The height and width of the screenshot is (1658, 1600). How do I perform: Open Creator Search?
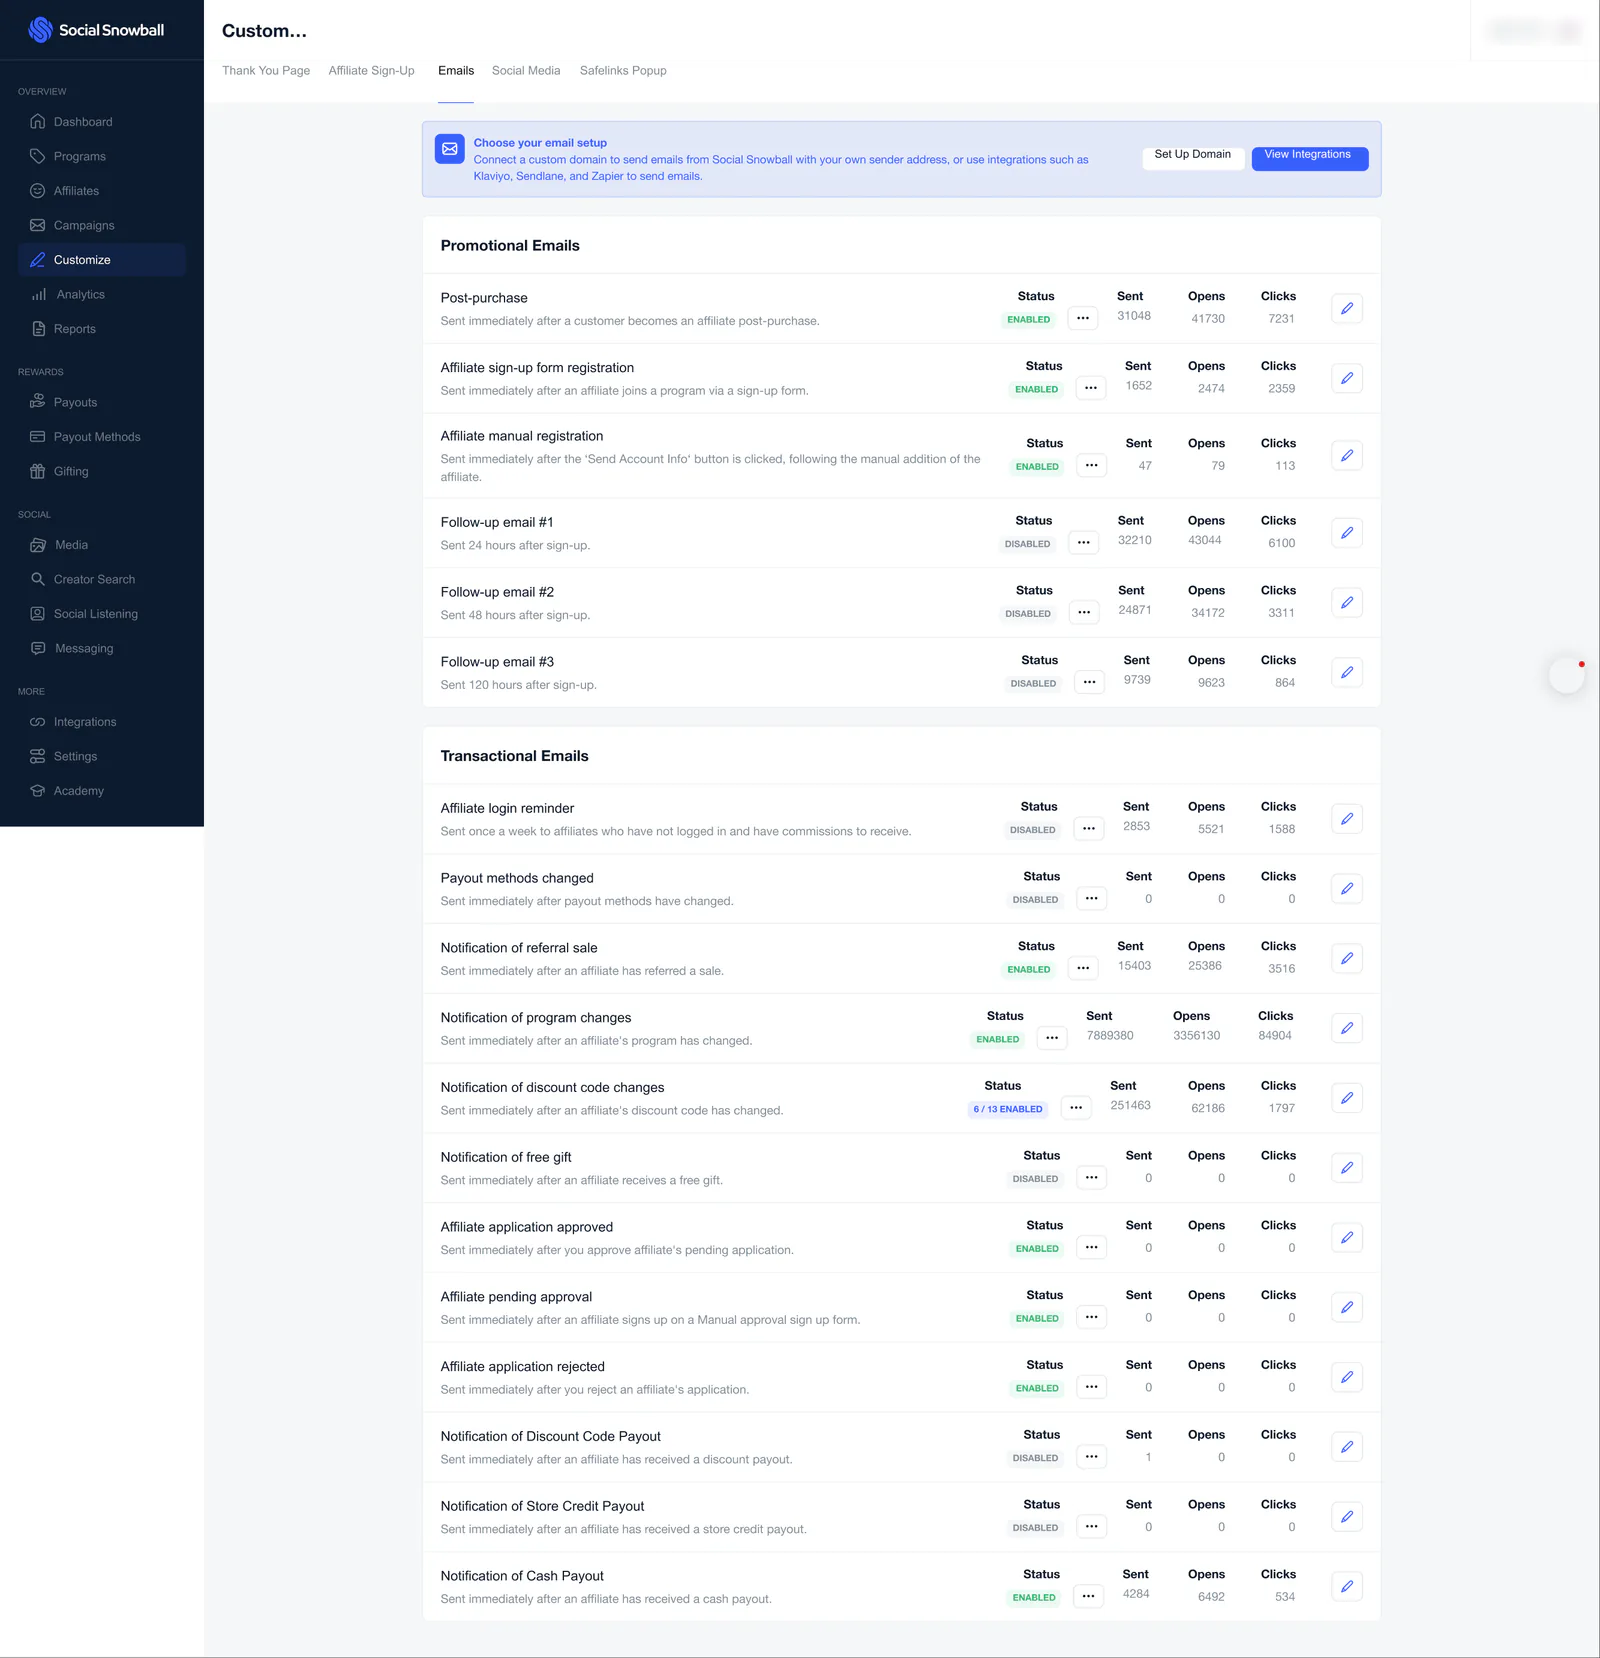101,579
